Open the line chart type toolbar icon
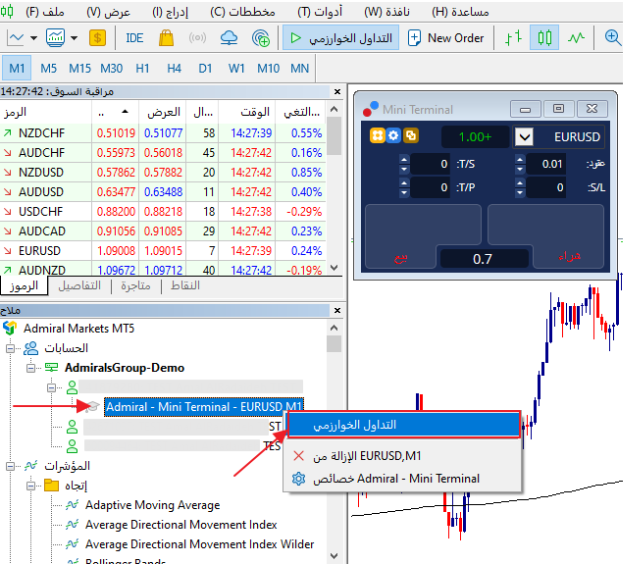Image resolution: width=624 pixels, height=564 pixels. (15, 38)
